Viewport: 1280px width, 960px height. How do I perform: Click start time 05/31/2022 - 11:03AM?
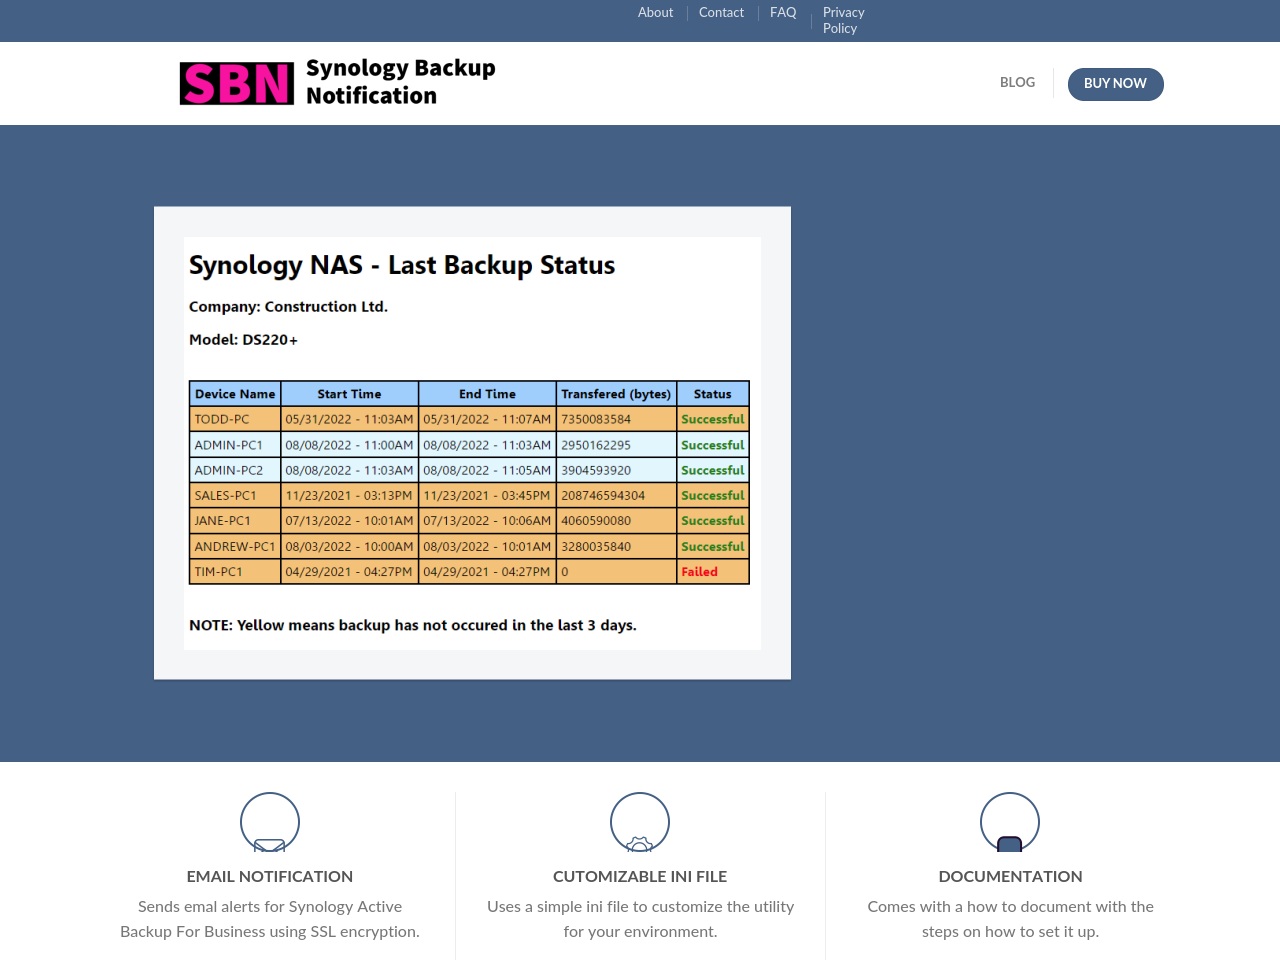(x=349, y=420)
